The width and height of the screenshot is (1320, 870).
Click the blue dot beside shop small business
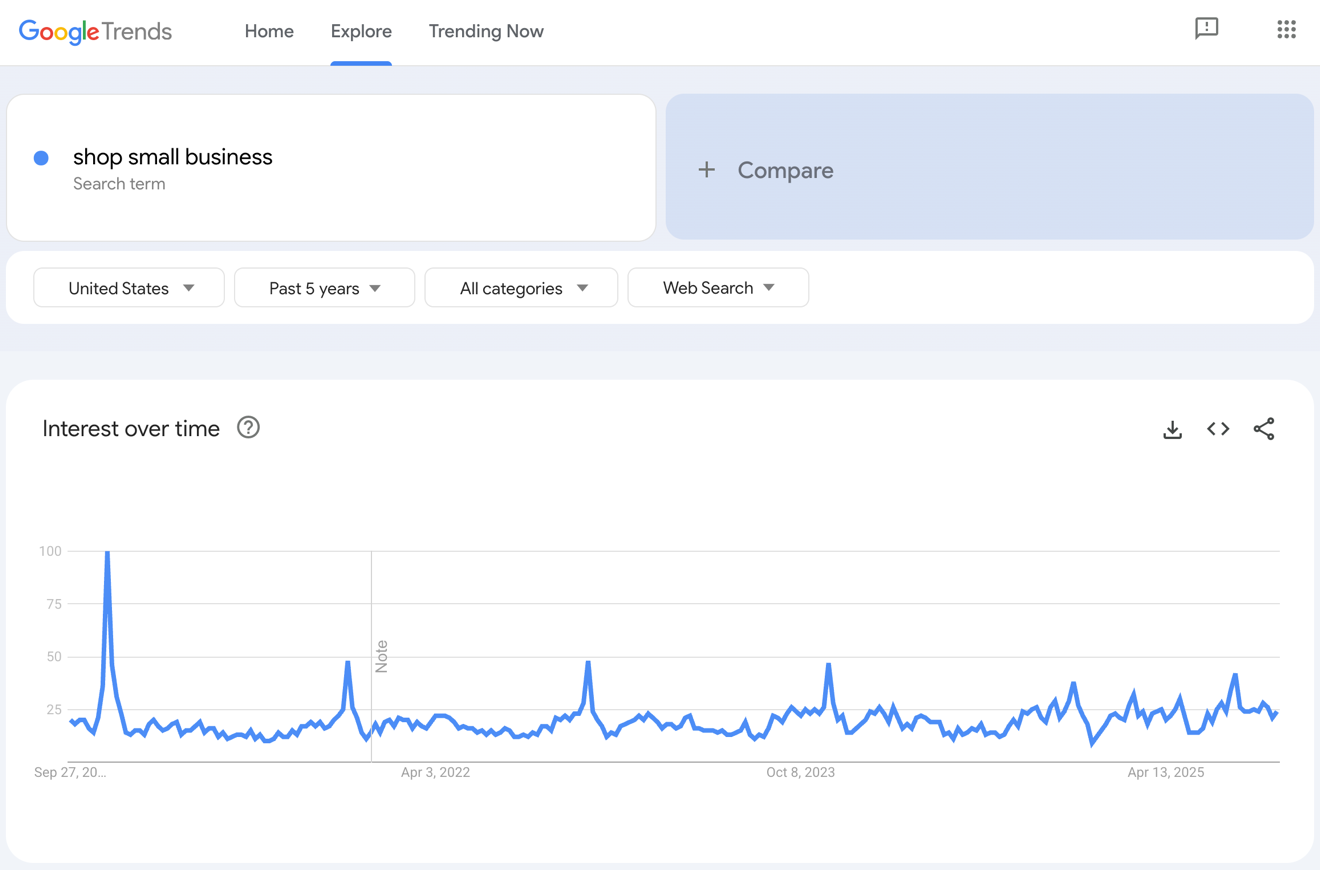click(41, 158)
